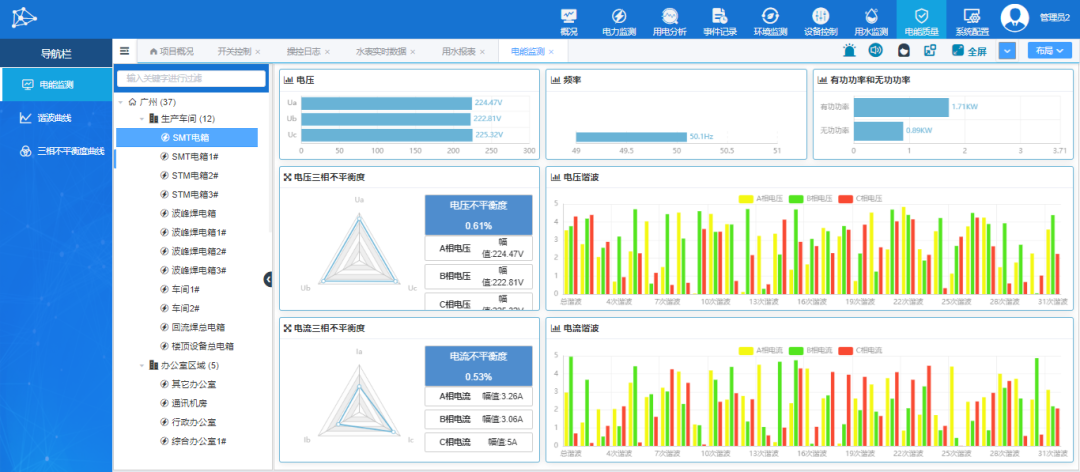Collapse the 生产车间 (12) tree node
The image size is (1080, 472).
pos(142,118)
